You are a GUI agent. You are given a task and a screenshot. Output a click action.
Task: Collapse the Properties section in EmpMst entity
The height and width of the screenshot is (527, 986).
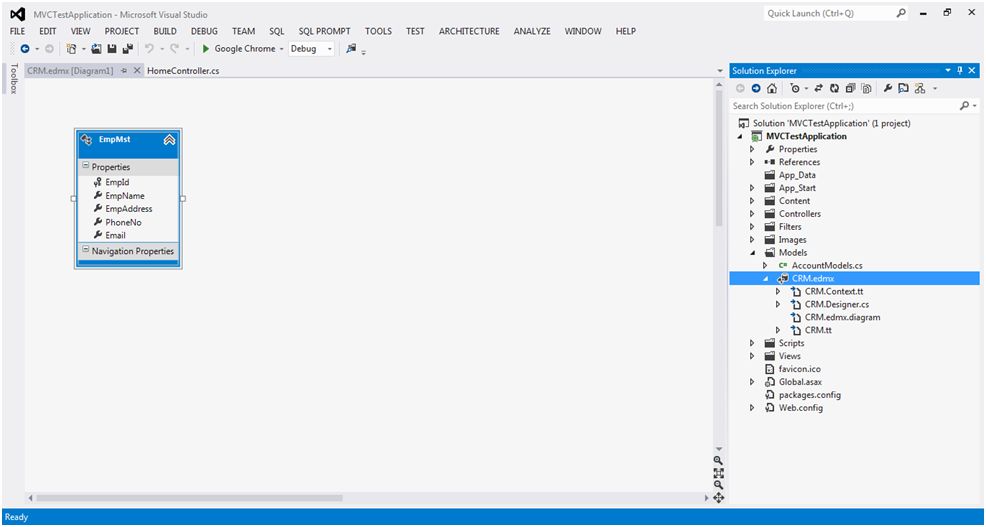(85, 166)
